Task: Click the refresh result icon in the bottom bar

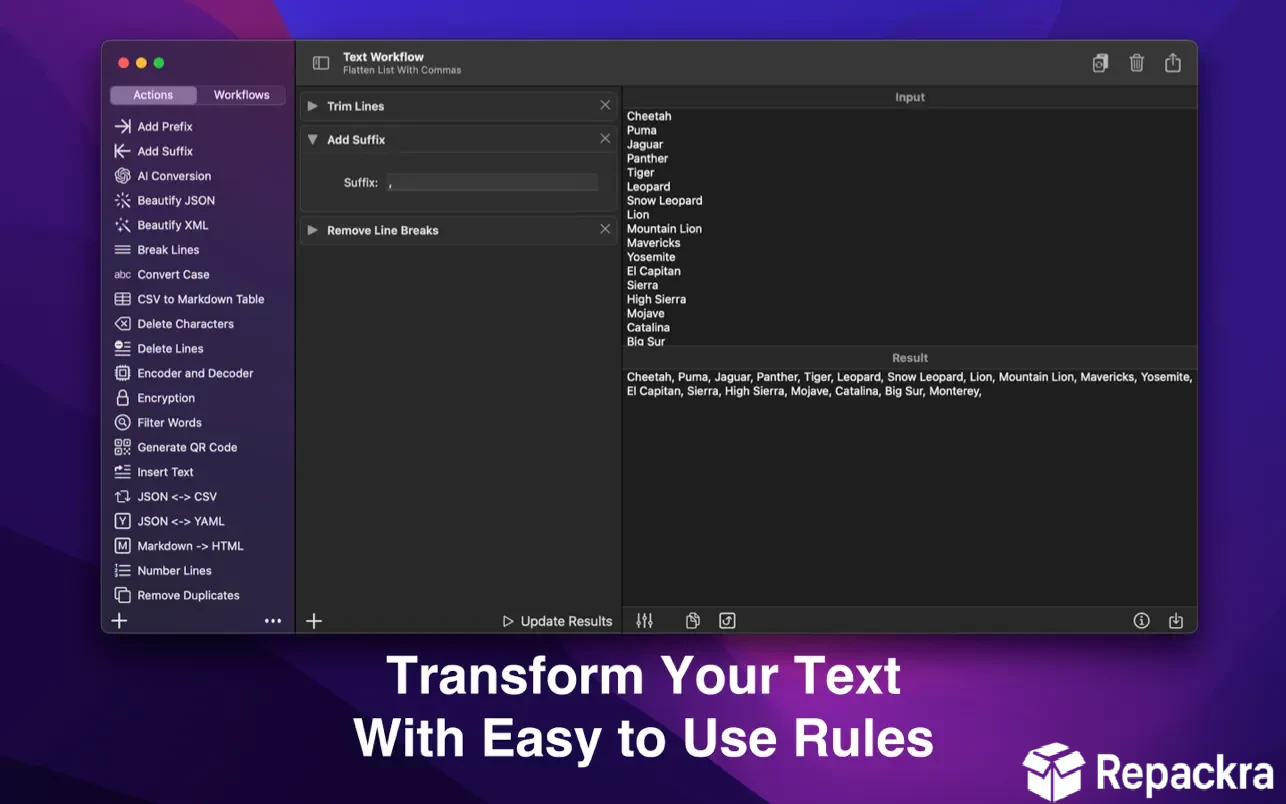Action: click(727, 621)
